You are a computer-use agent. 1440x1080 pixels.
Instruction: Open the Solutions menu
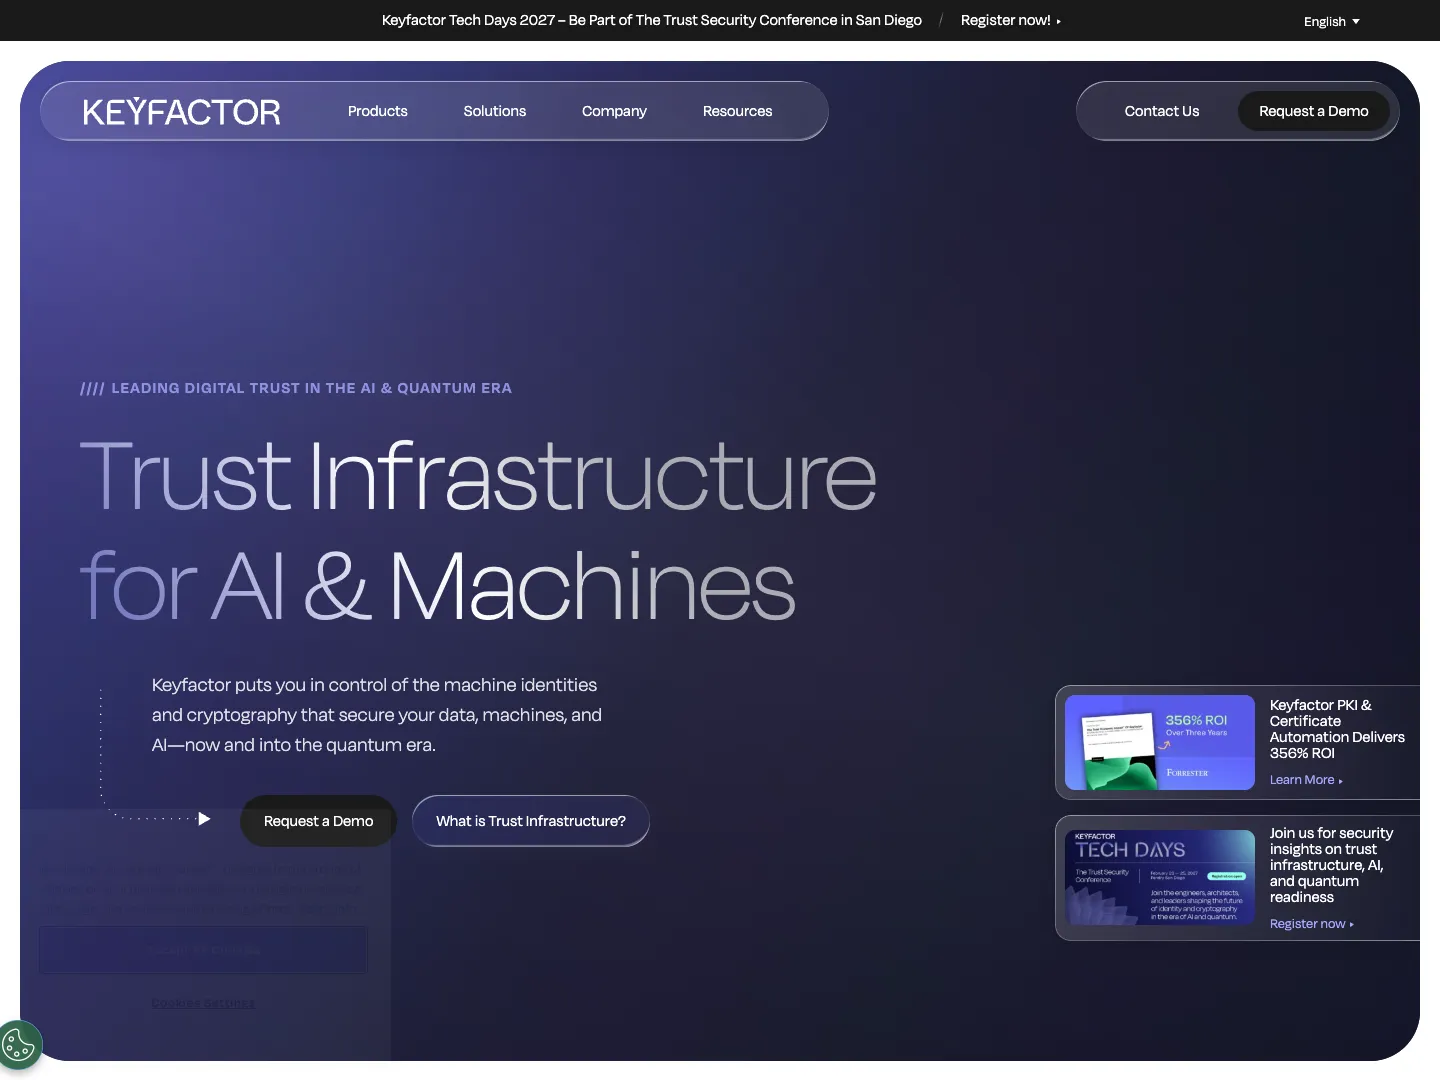tap(495, 111)
